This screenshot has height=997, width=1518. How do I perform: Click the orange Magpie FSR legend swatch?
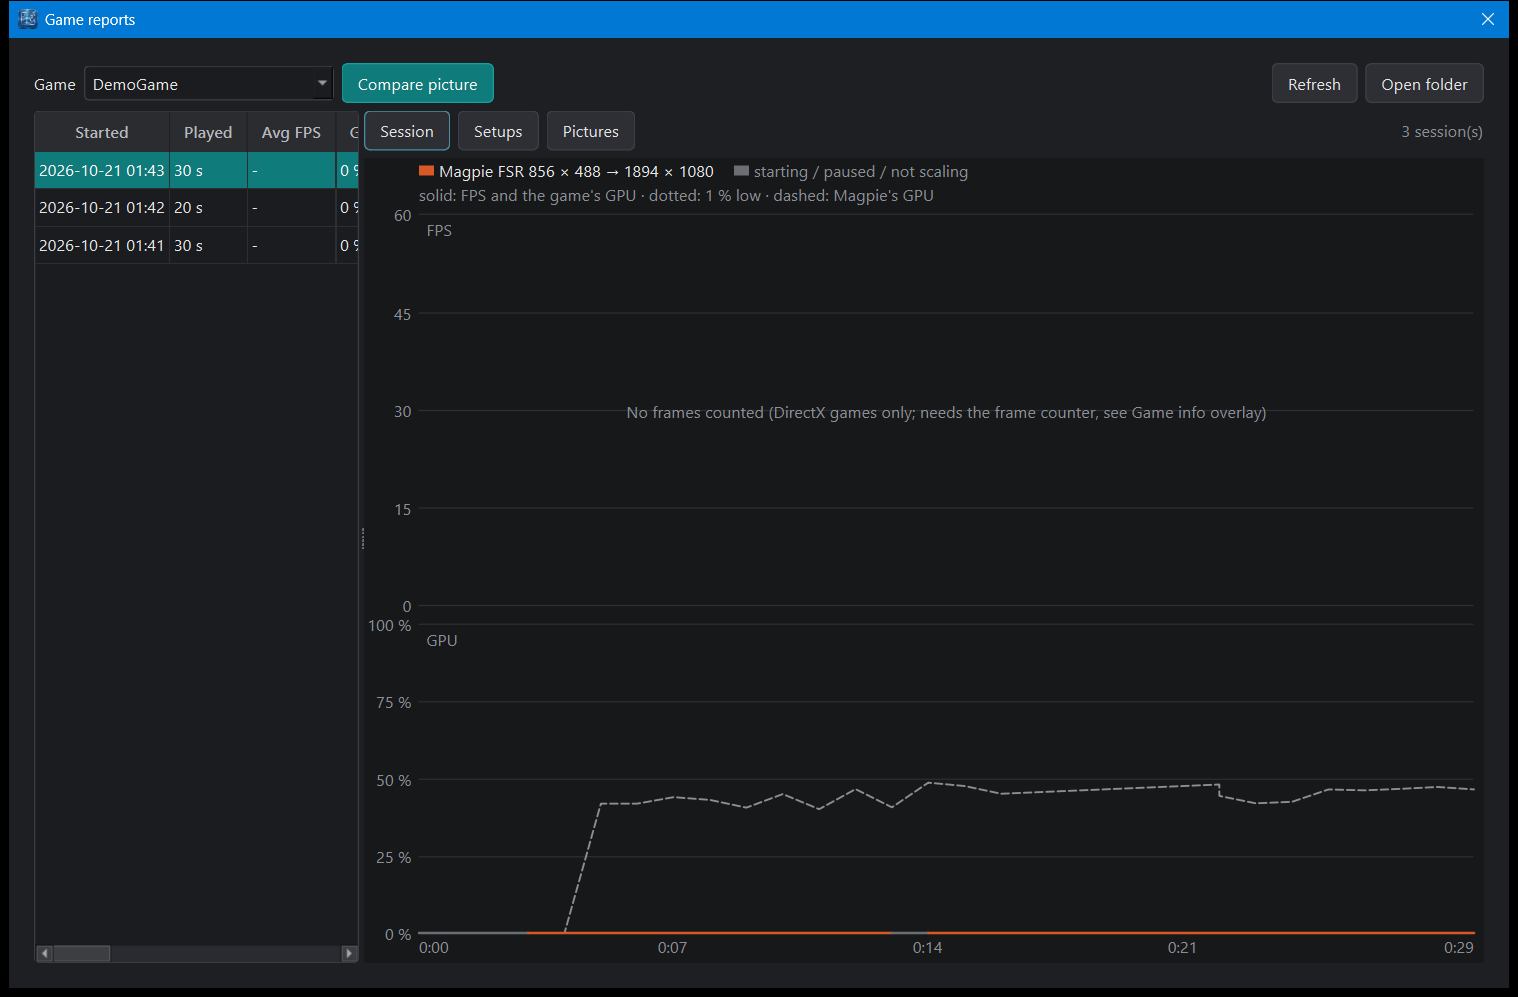[426, 171]
